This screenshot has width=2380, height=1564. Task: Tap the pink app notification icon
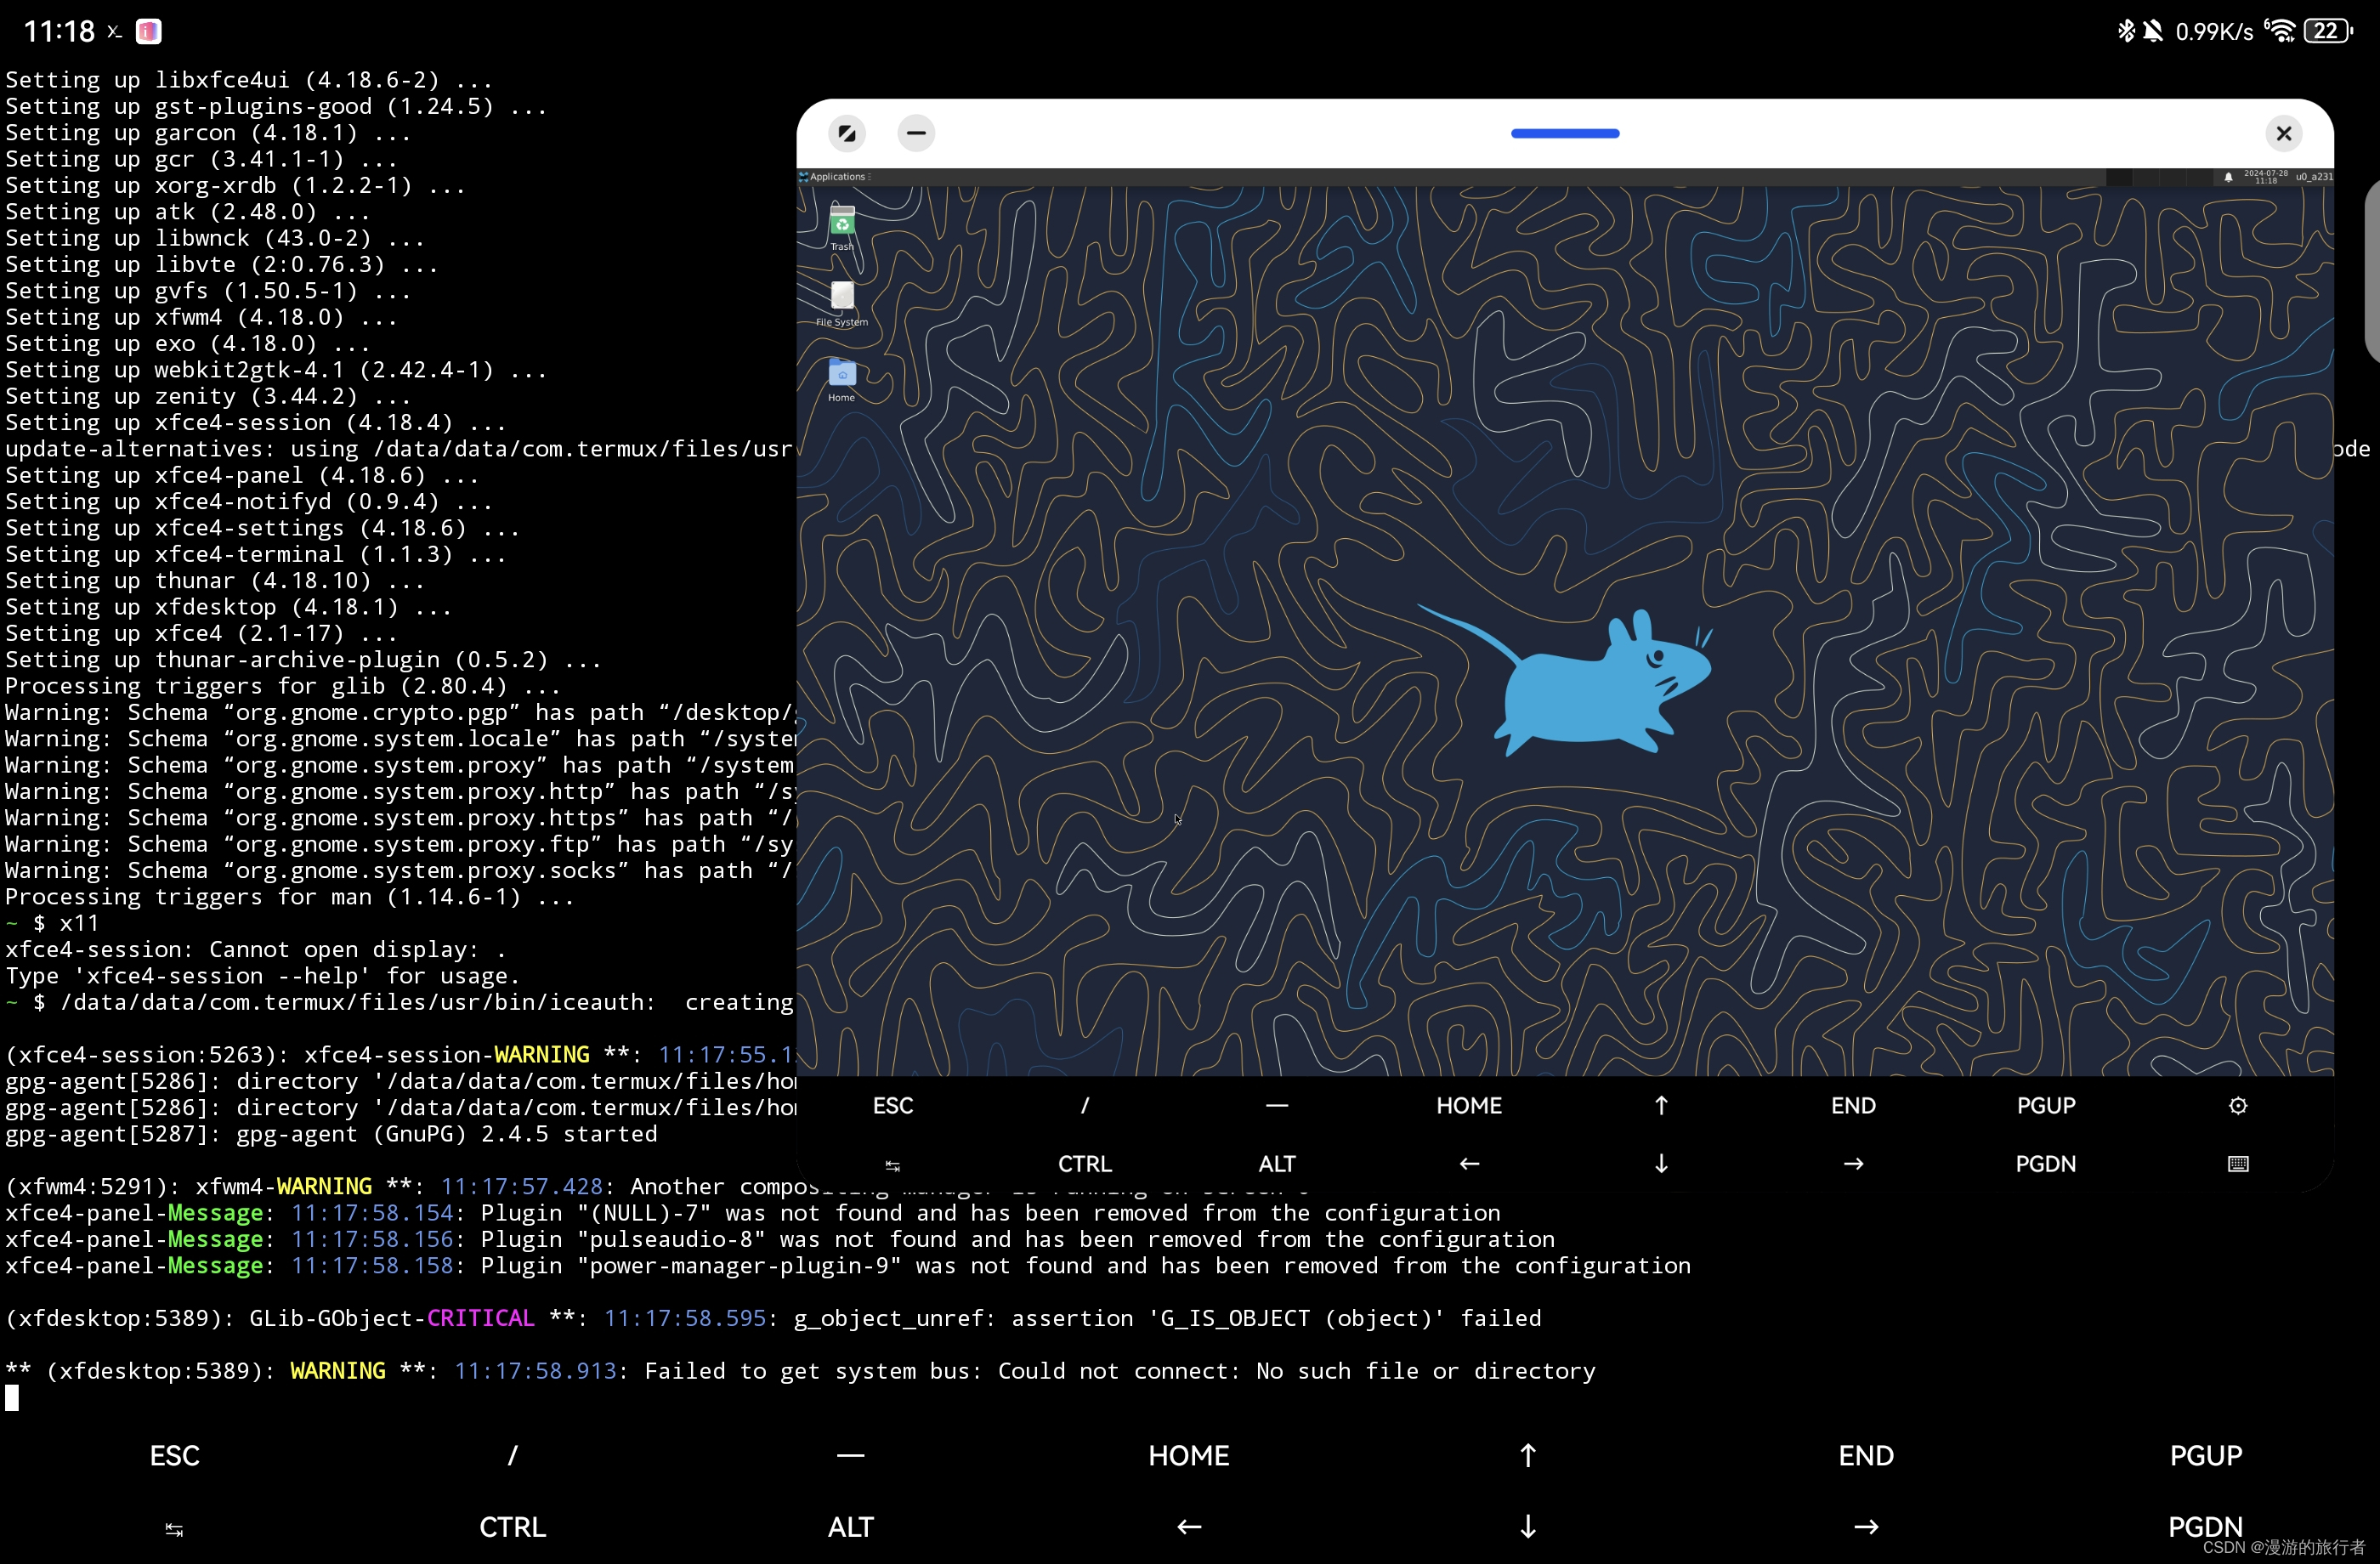[149, 32]
